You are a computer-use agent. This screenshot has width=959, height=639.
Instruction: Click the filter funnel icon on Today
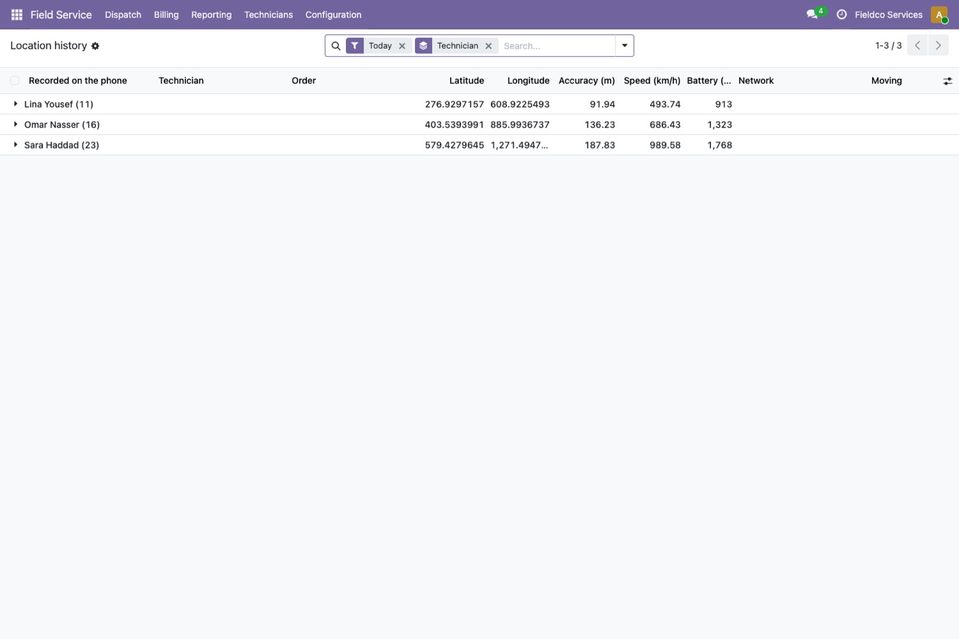tap(355, 46)
